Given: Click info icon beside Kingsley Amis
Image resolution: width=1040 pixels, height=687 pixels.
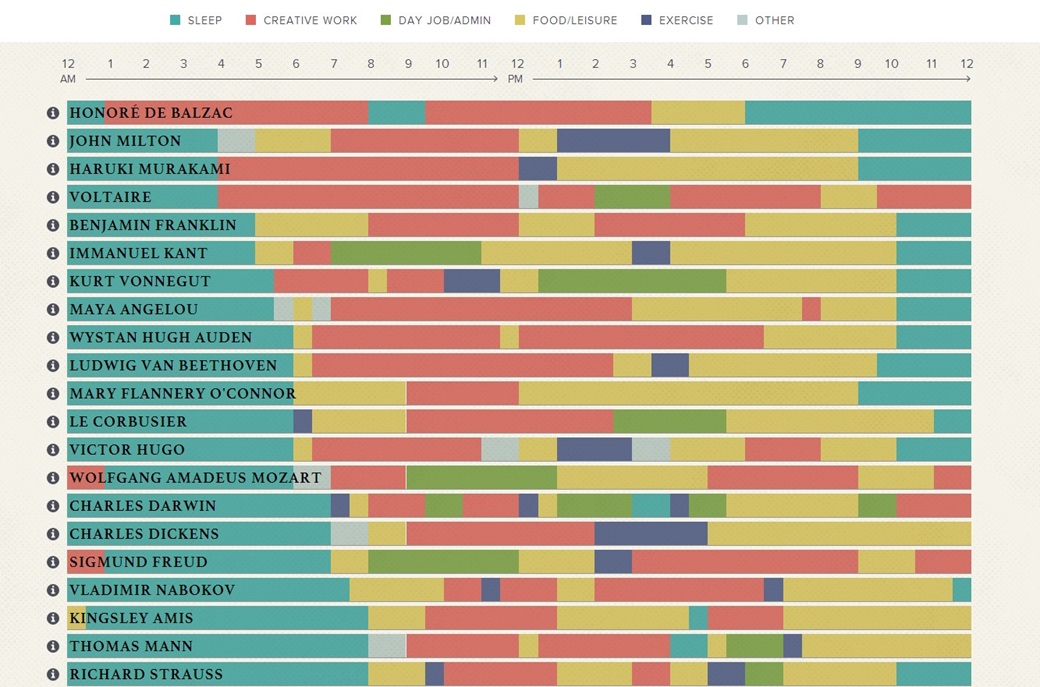Looking at the screenshot, I should point(53,618).
